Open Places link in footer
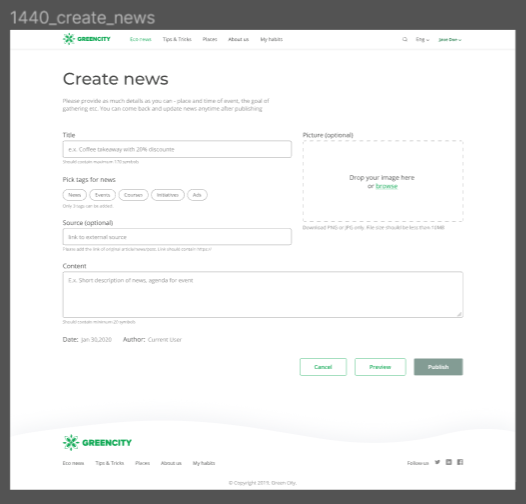The height and width of the screenshot is (504, 526). click(x=142, y=463)
